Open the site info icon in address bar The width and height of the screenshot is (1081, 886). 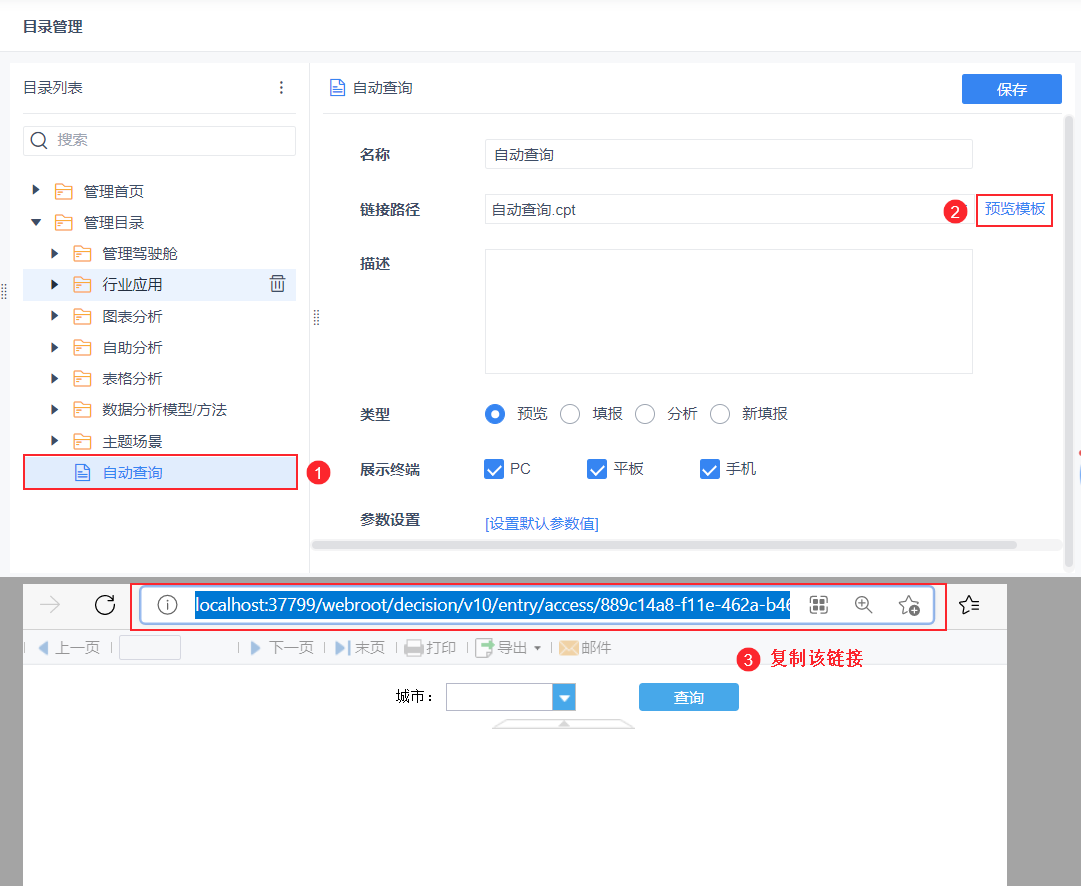point(168,605)
